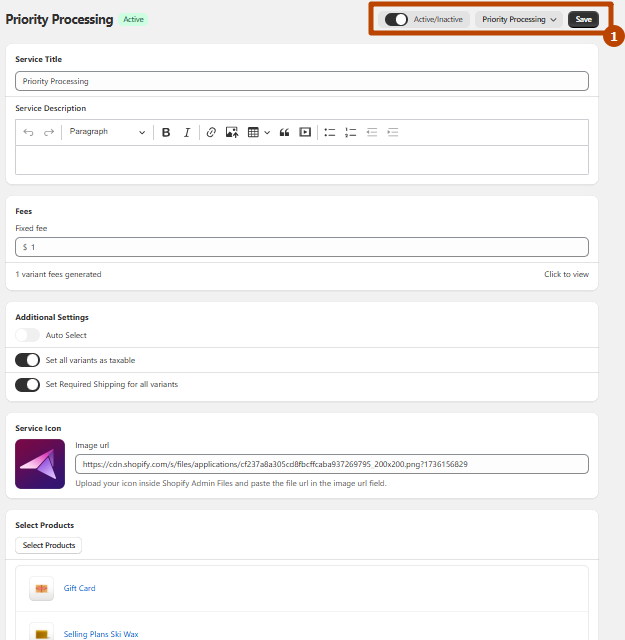Enable the Auto Select toggle
The height and width of the screenshot is (640, 625).
[28, 335]
